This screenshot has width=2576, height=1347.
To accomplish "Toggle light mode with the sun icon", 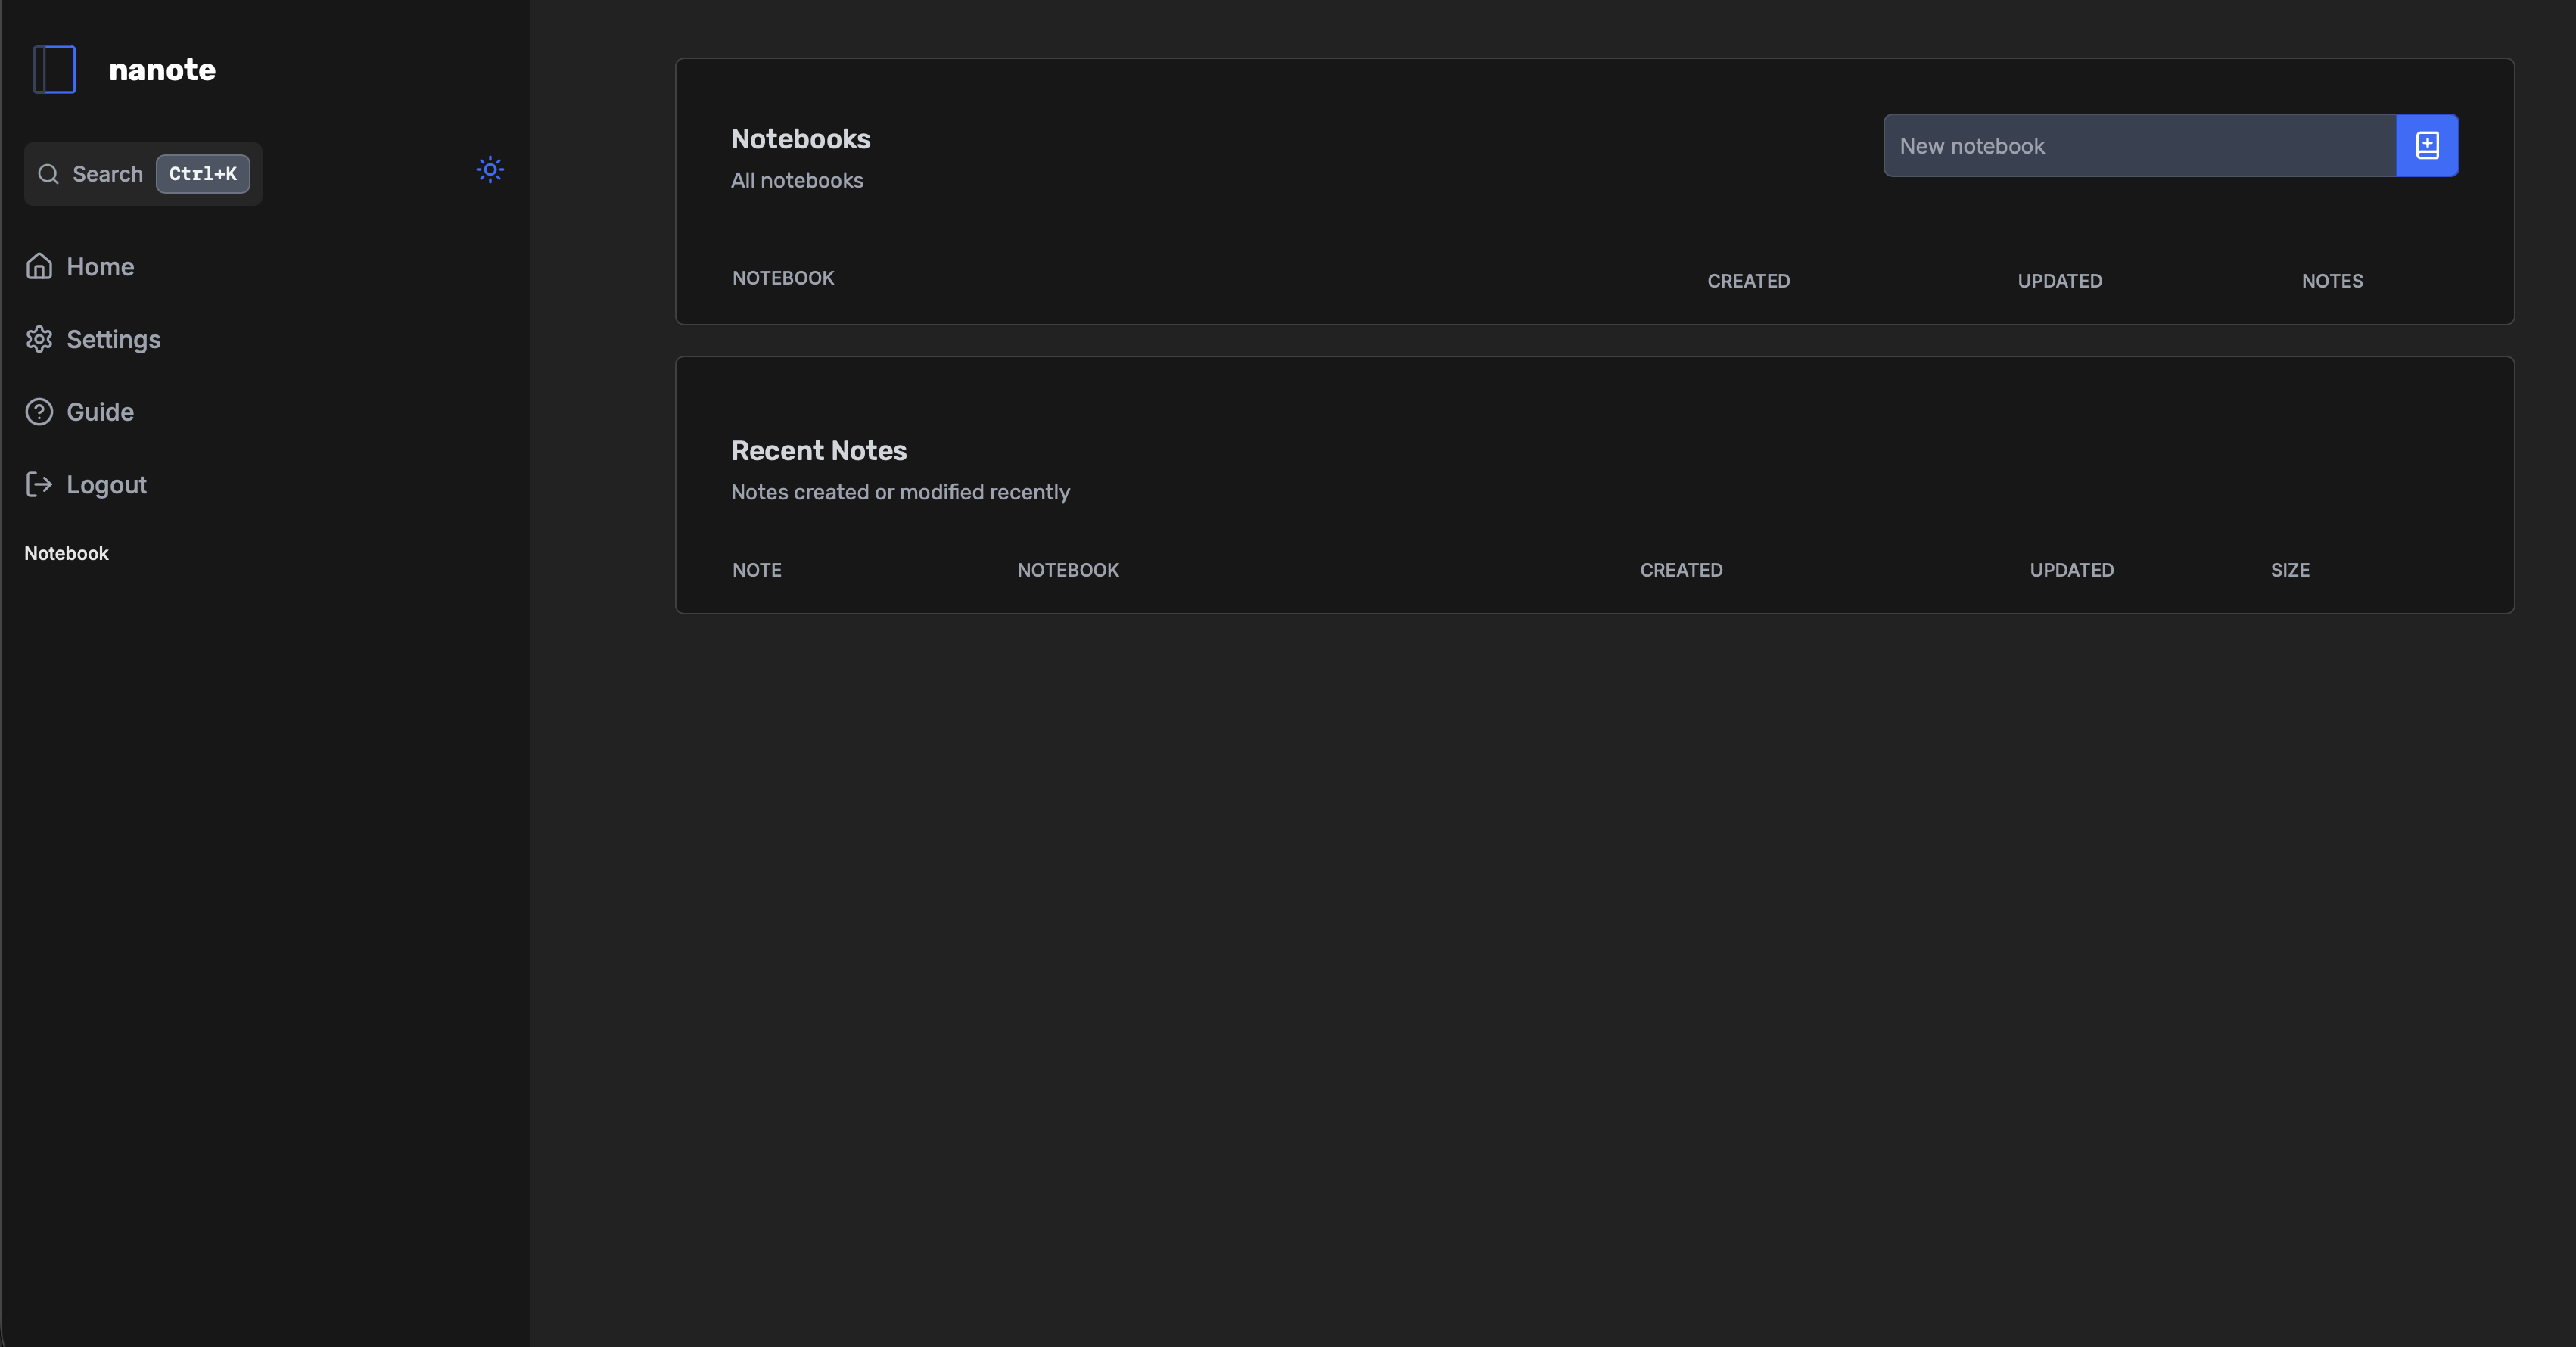I will point(490,170).
